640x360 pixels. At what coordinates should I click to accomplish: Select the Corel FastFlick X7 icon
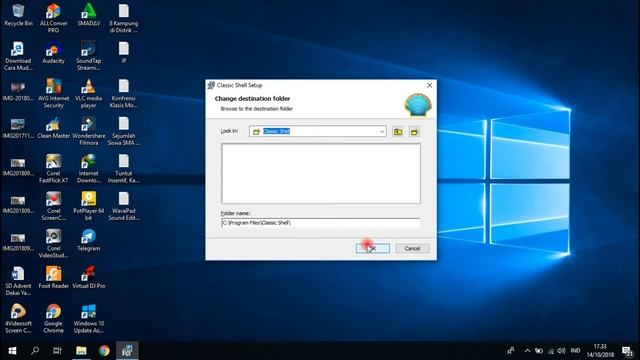coord(53,169)
